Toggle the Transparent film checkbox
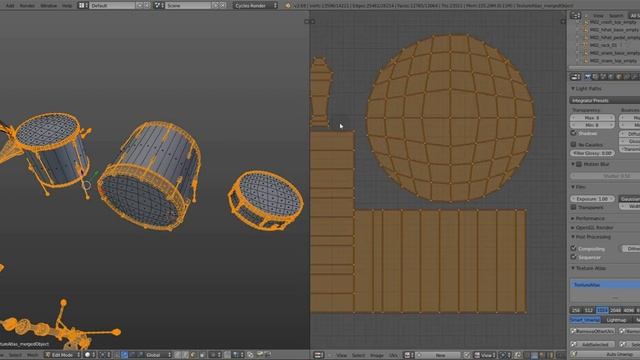 573,207
